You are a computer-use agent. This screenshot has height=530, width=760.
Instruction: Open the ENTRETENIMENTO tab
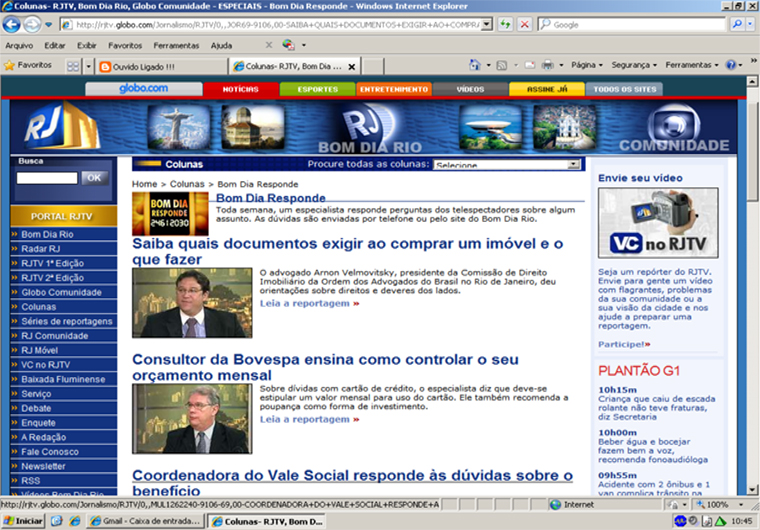pos(394,89)
